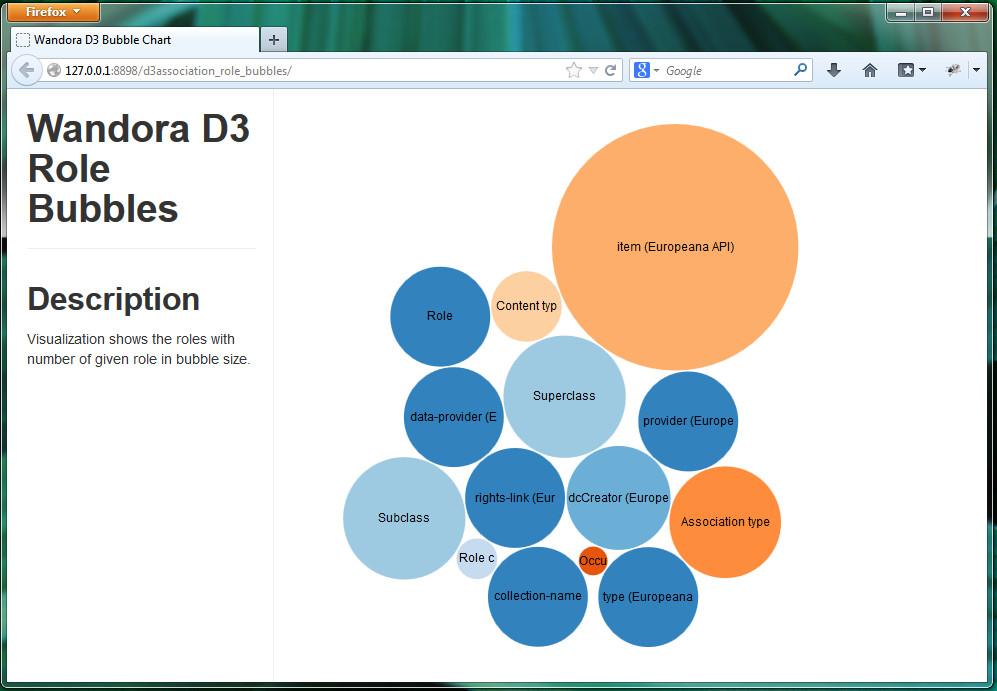Image resolution: width=997 pixels, height=691 pixels.
Task: Click the browser back arrow button
Action: coord(26,71)
